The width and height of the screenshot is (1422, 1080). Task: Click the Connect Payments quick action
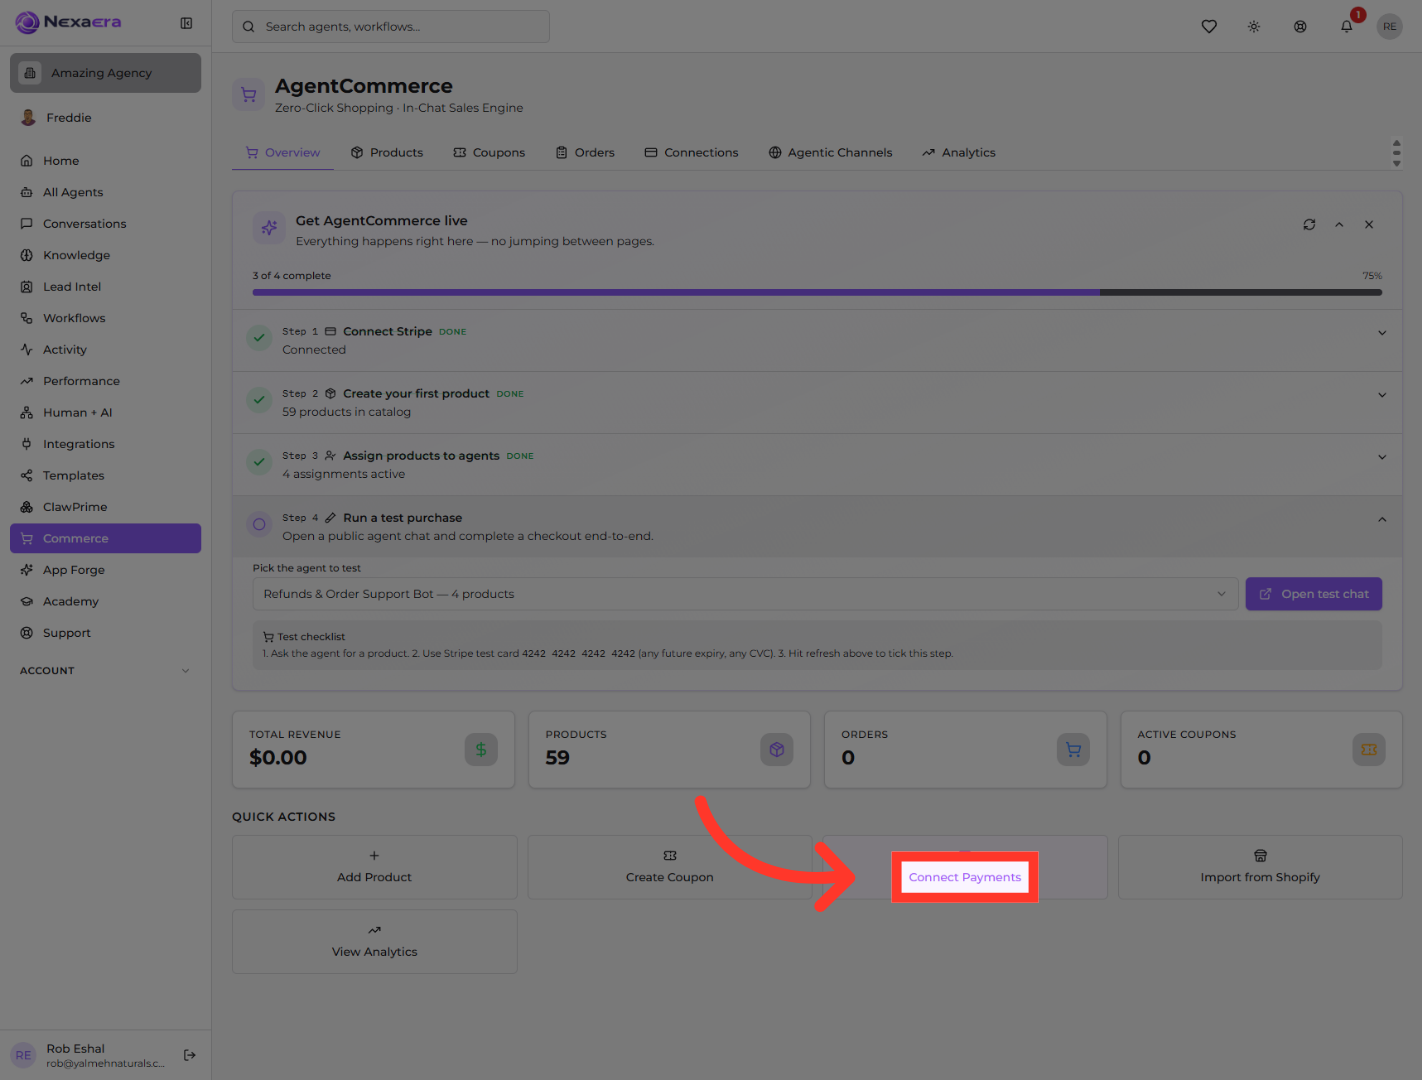coord(965,867)
